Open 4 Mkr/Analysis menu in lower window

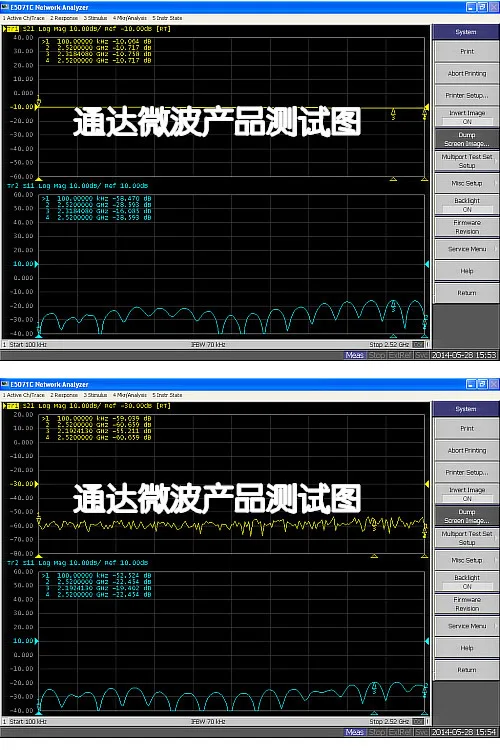130,395
